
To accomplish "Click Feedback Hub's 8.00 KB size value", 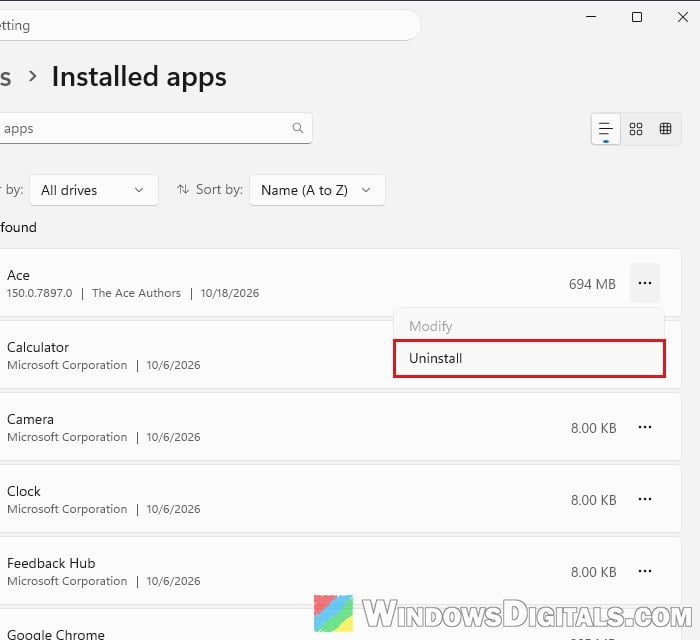I will pyautogui.click(x=593, y=572).
